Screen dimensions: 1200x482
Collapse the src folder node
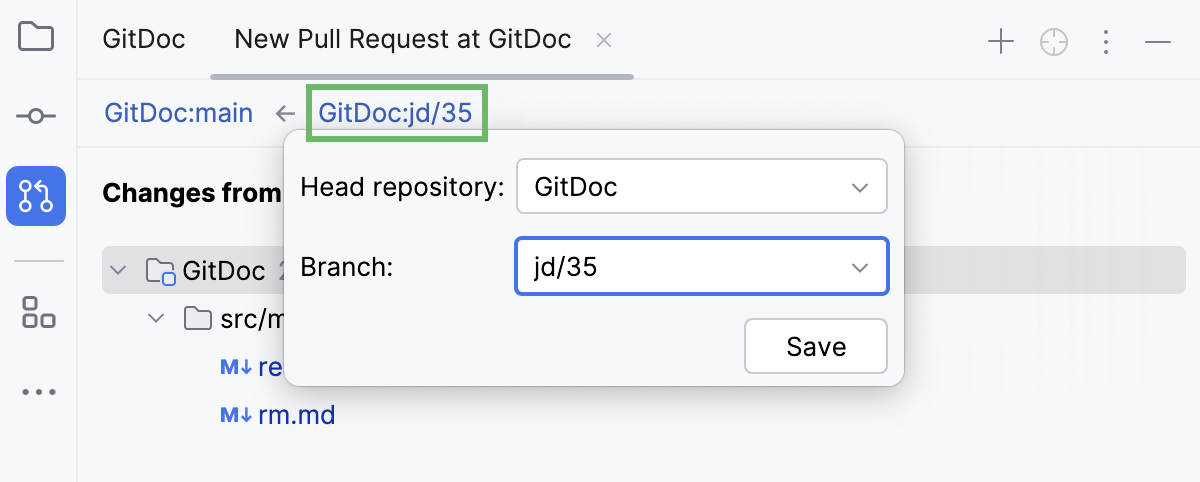click(156, 319)
